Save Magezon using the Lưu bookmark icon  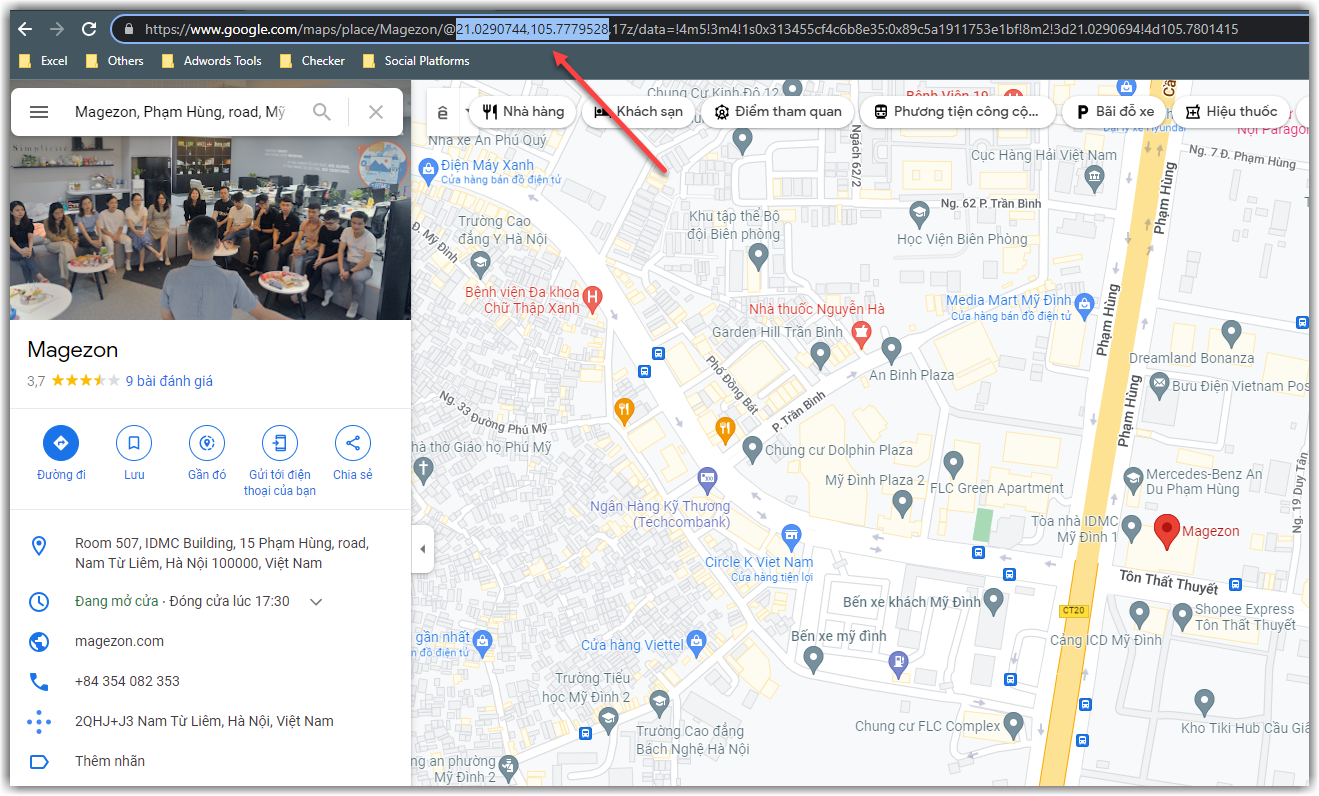click(x=134, y=443)
